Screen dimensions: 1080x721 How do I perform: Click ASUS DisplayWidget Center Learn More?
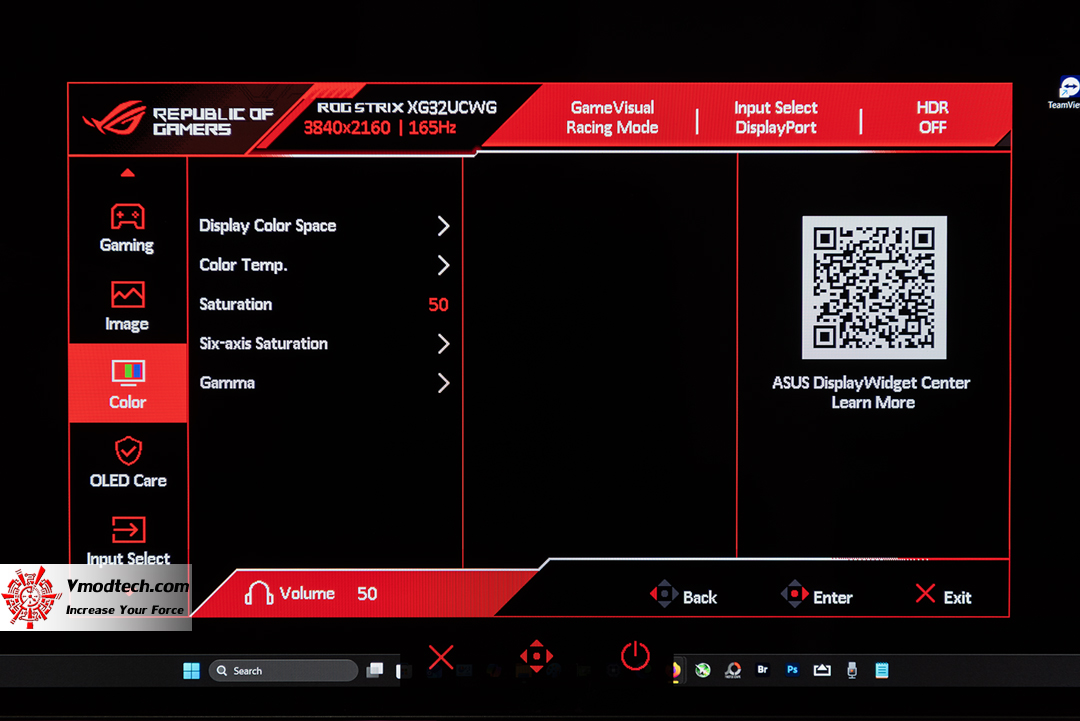click(872, 393)
